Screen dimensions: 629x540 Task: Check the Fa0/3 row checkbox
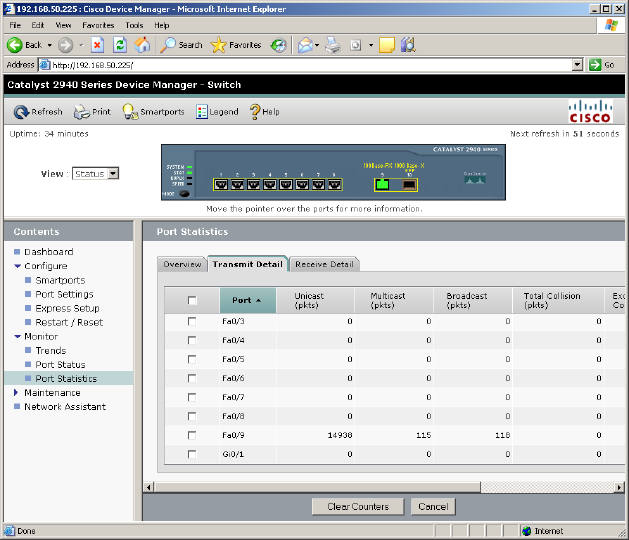tap(192, 321)
